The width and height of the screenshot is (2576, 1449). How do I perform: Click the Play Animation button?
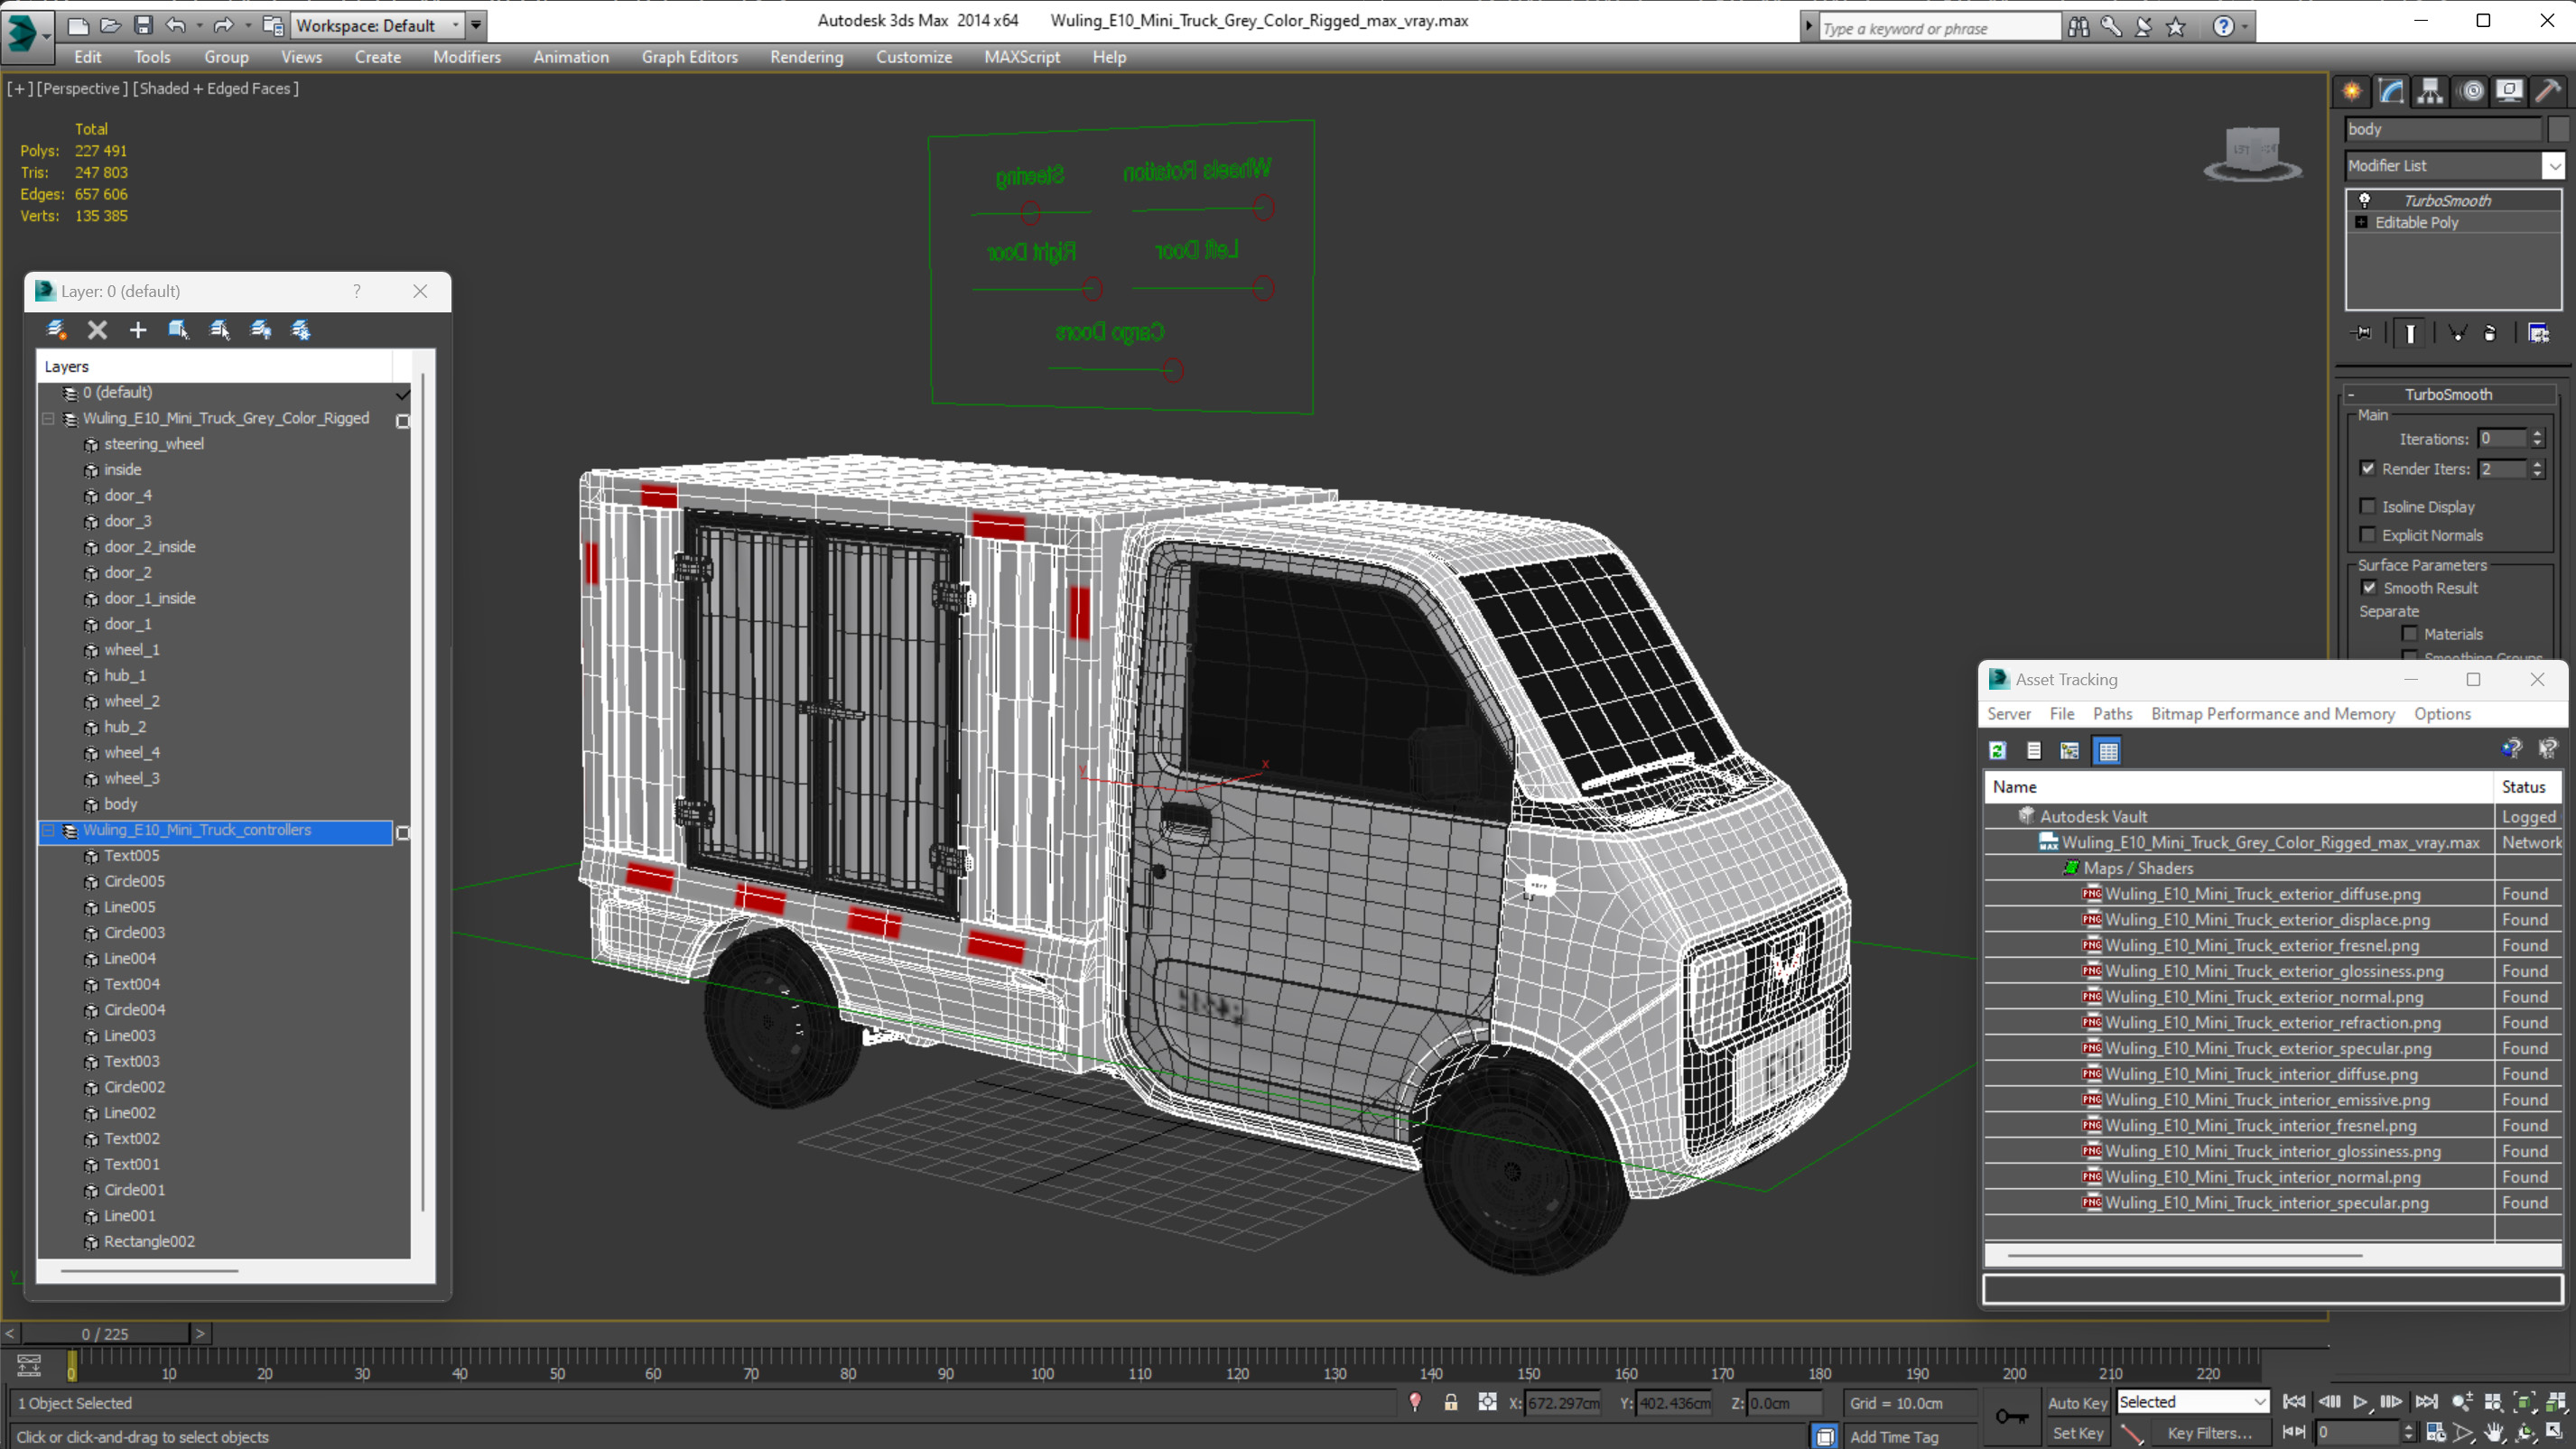[2360, 1403]
